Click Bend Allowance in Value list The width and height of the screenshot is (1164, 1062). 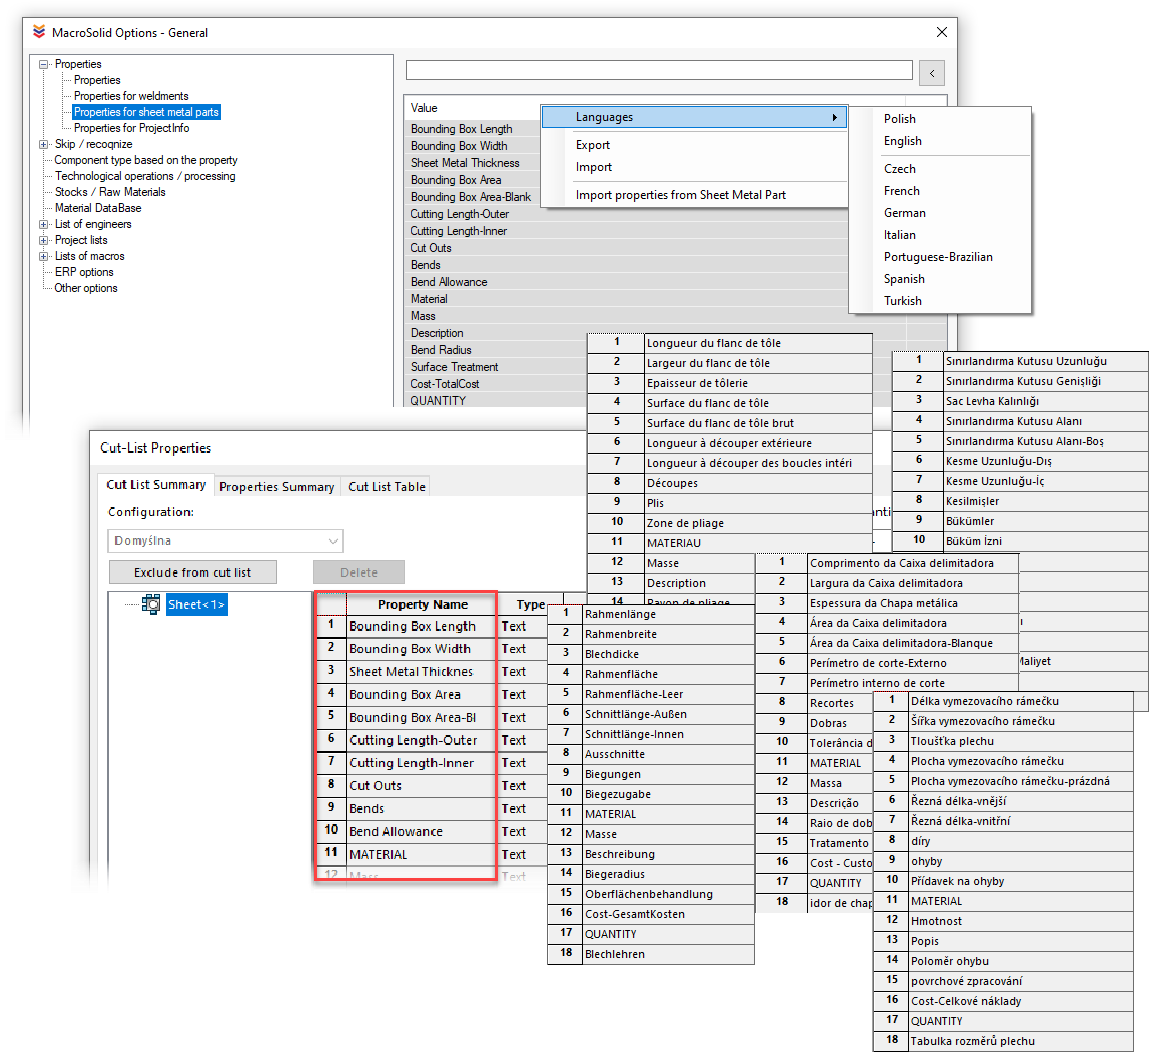pos(448,283)
